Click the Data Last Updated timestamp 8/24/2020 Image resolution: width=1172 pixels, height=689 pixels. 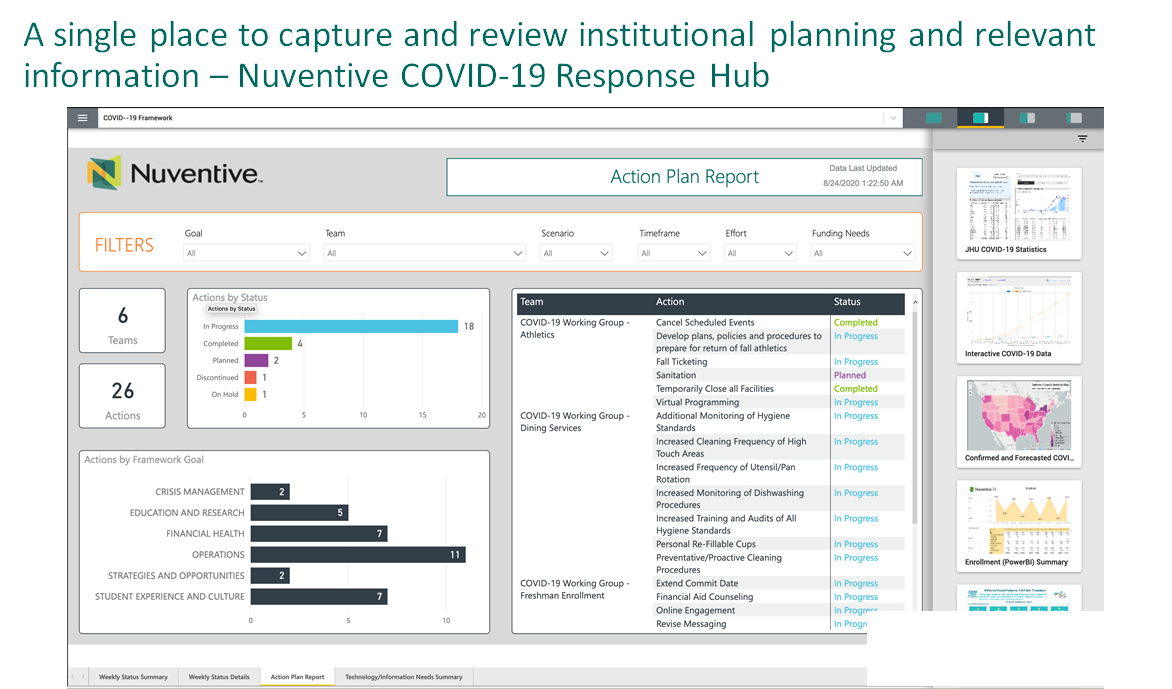pyautogui.click(x=863, y=183)
